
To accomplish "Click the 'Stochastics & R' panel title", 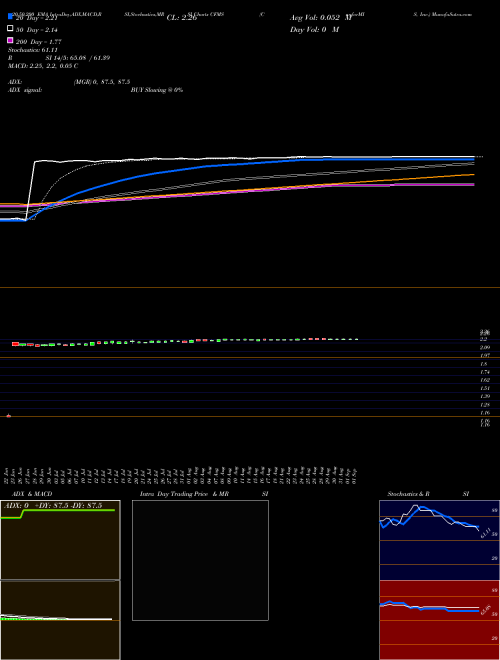I will (x=408, y=494).
